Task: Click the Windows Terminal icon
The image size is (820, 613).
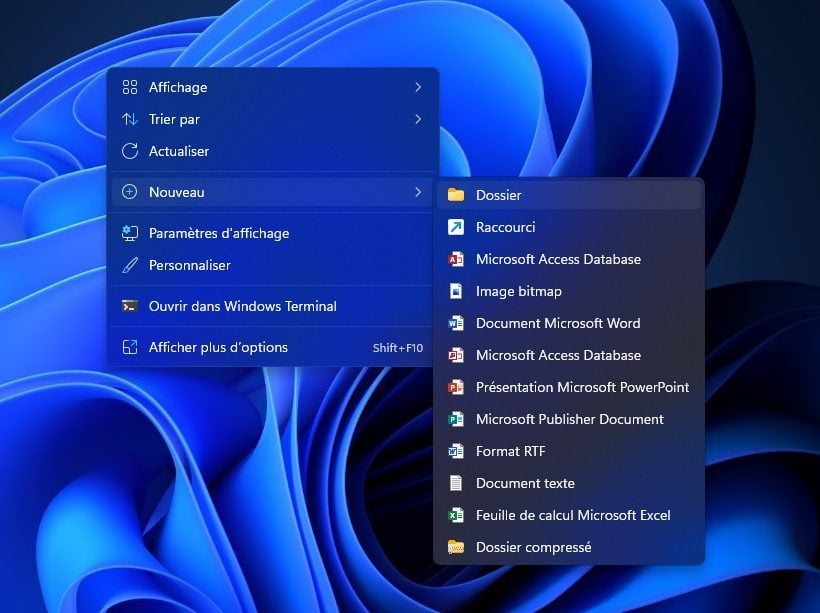Action: point(130,305)
